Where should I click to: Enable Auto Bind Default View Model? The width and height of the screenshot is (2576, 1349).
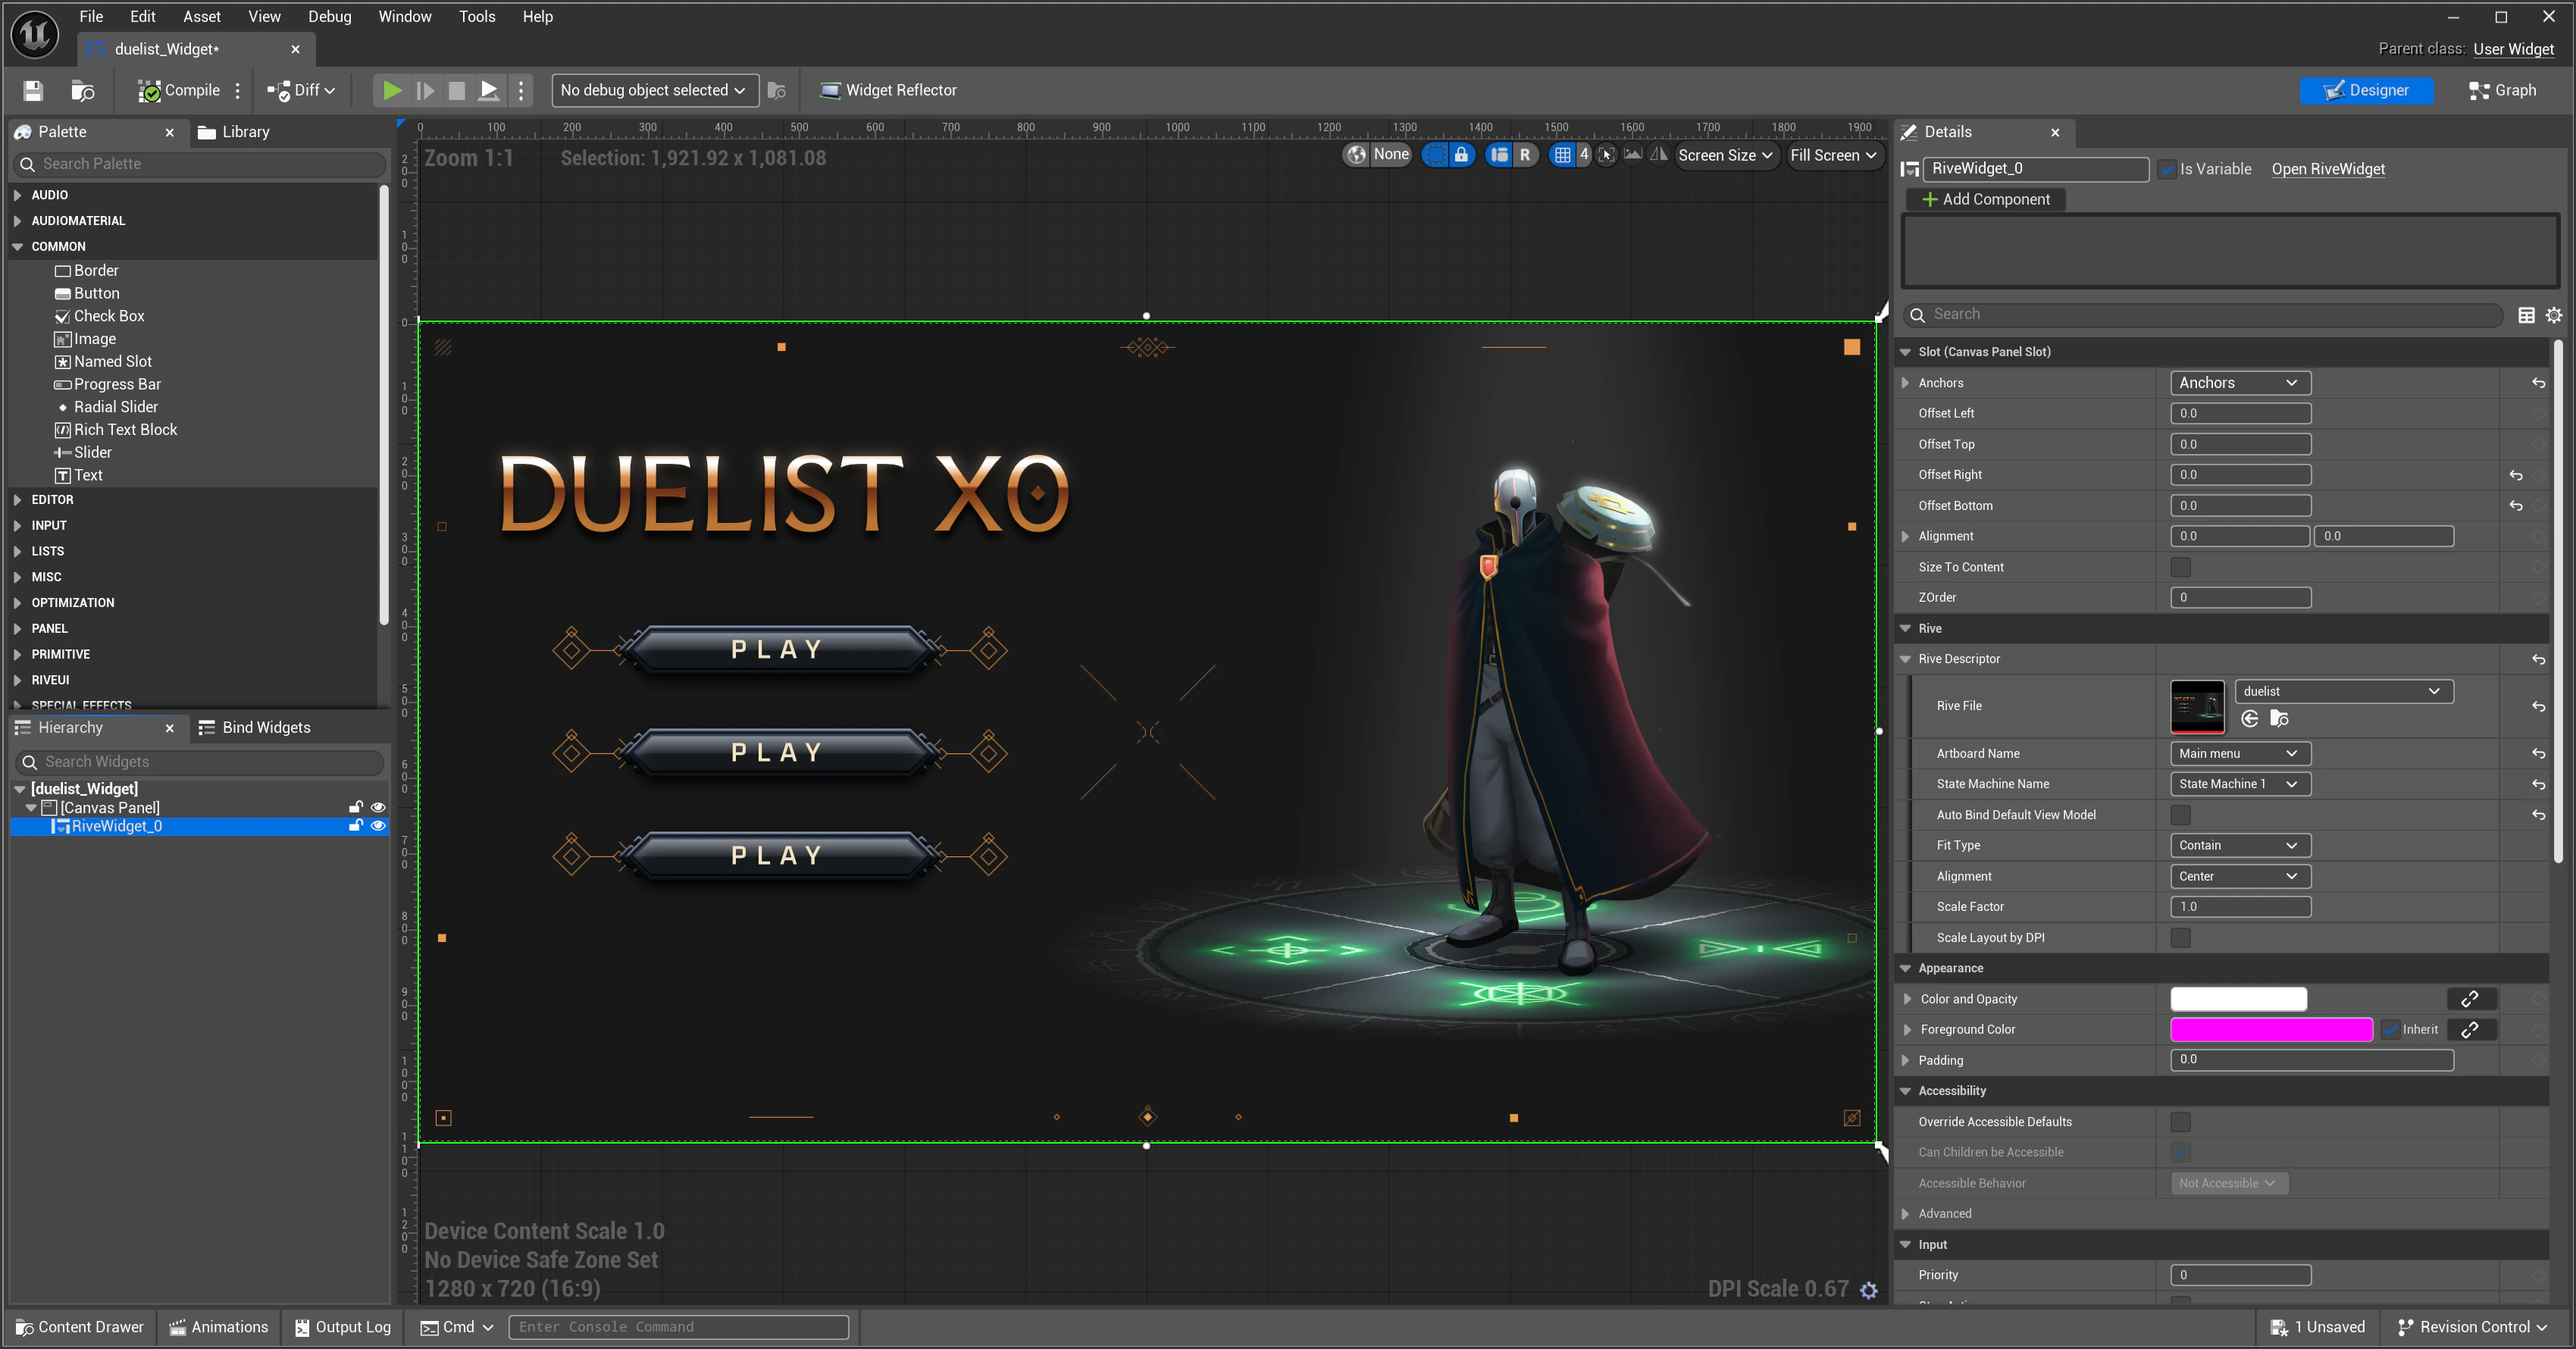pos(2181,815)
